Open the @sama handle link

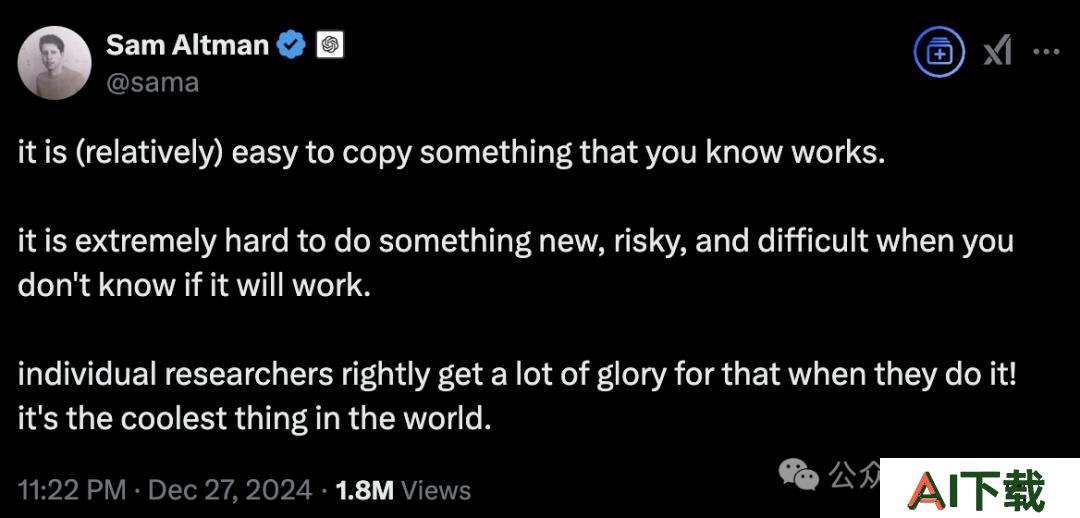pos(152,83)
